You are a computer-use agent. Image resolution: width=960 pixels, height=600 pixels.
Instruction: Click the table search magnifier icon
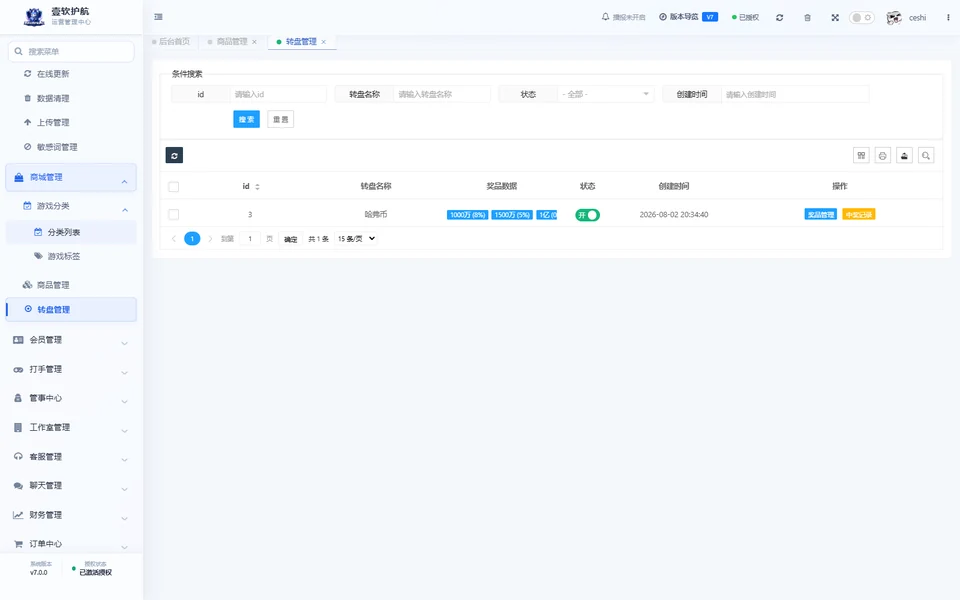926,156
